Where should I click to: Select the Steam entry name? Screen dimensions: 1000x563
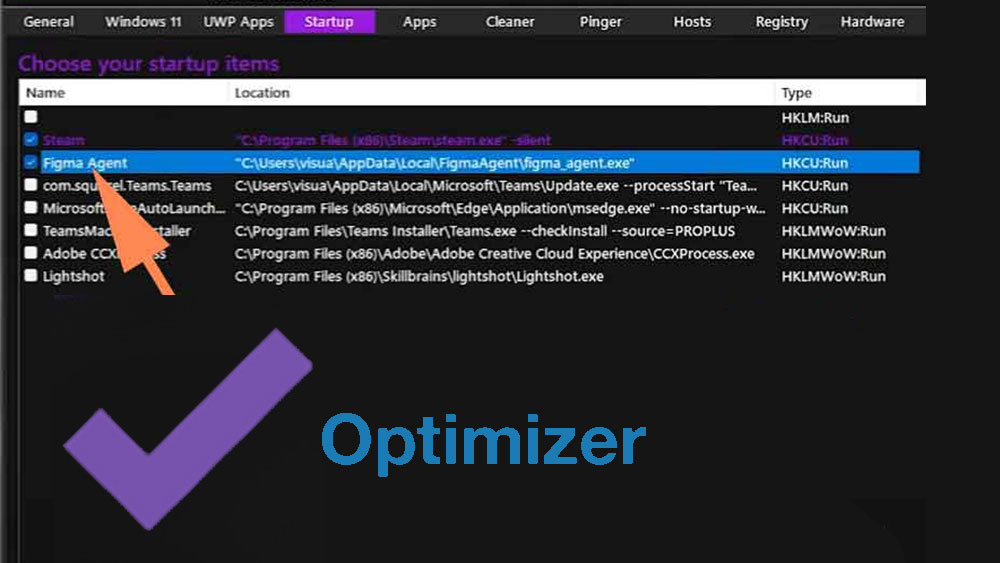coord(64,140)
